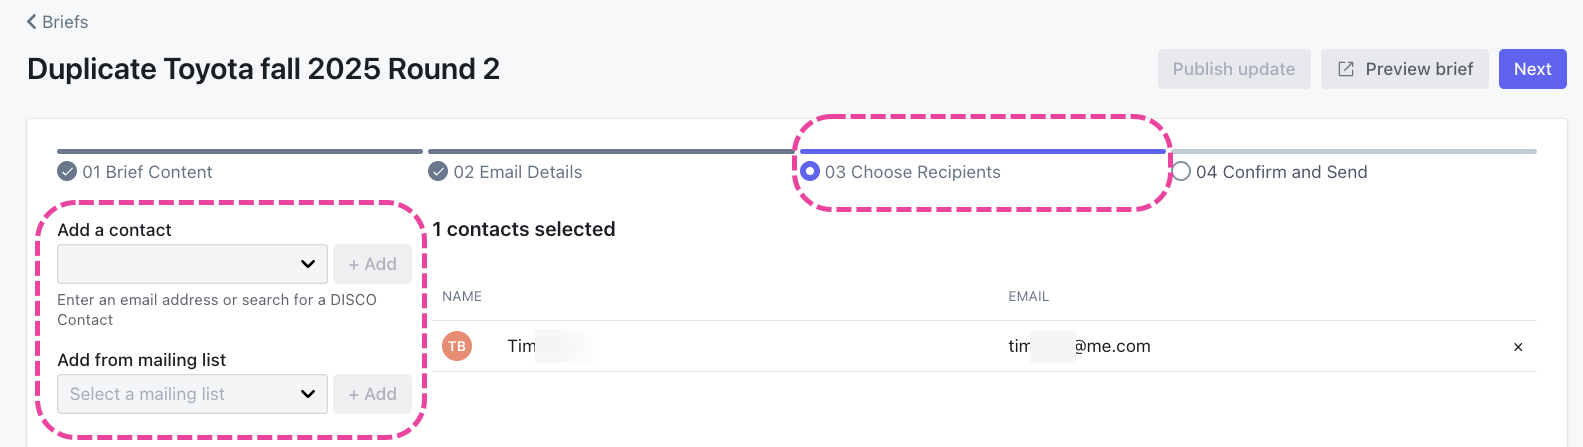Expand the Select a mailing list dropdown
This screenshot has height=447, width=1583.
pos(308,394)
